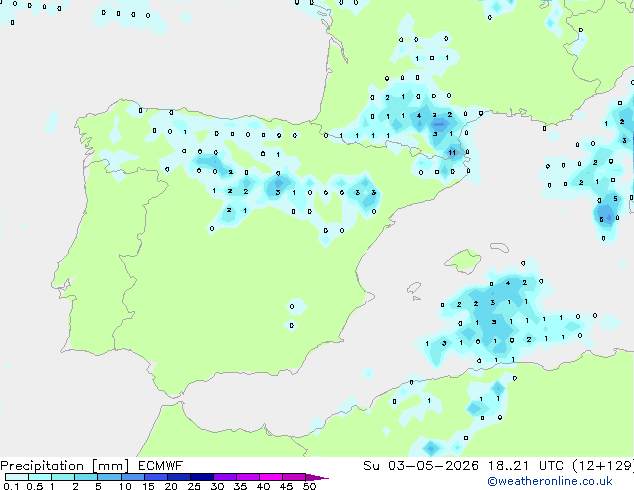Pick the 10–15 mm legend color box

pyautogui.click(x=132, y=477)
